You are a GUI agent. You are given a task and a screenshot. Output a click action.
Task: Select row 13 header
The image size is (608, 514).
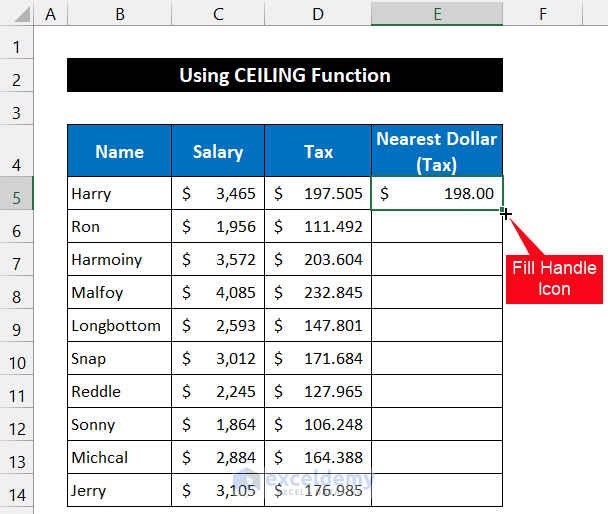click(x=17, y=457)
